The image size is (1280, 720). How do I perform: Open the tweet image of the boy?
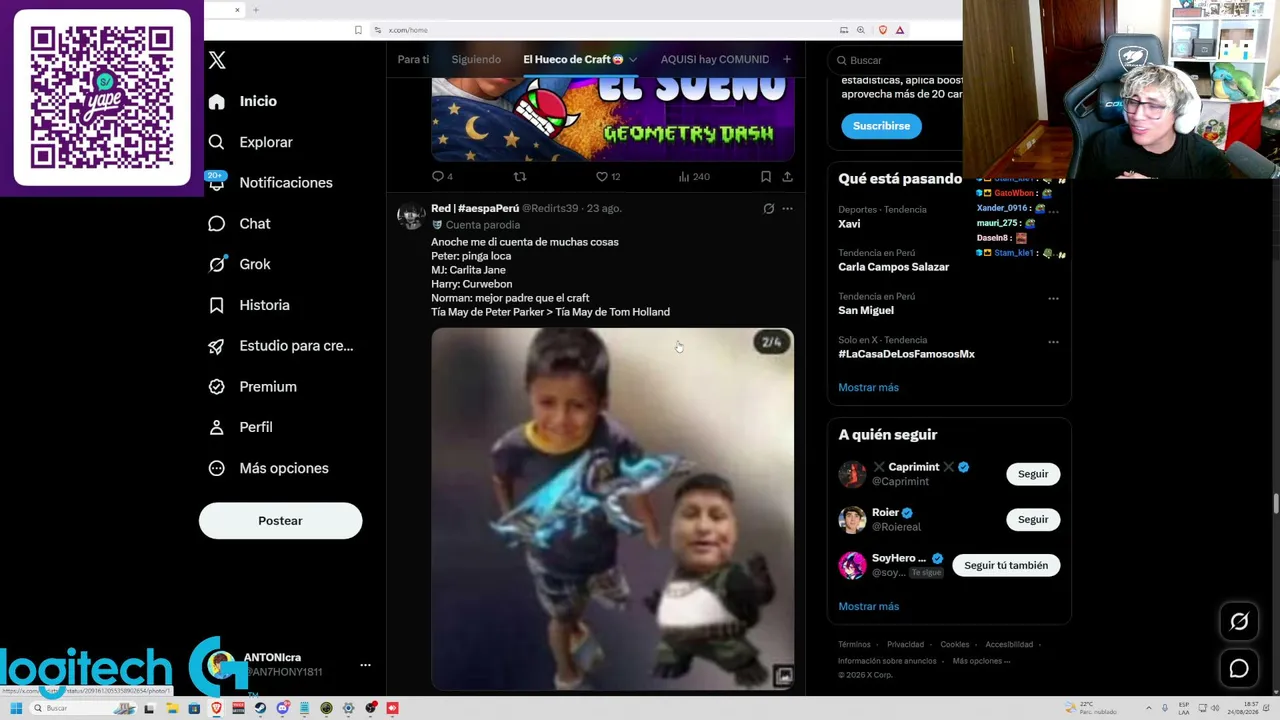pyautogui.click(x=613, y=508)
